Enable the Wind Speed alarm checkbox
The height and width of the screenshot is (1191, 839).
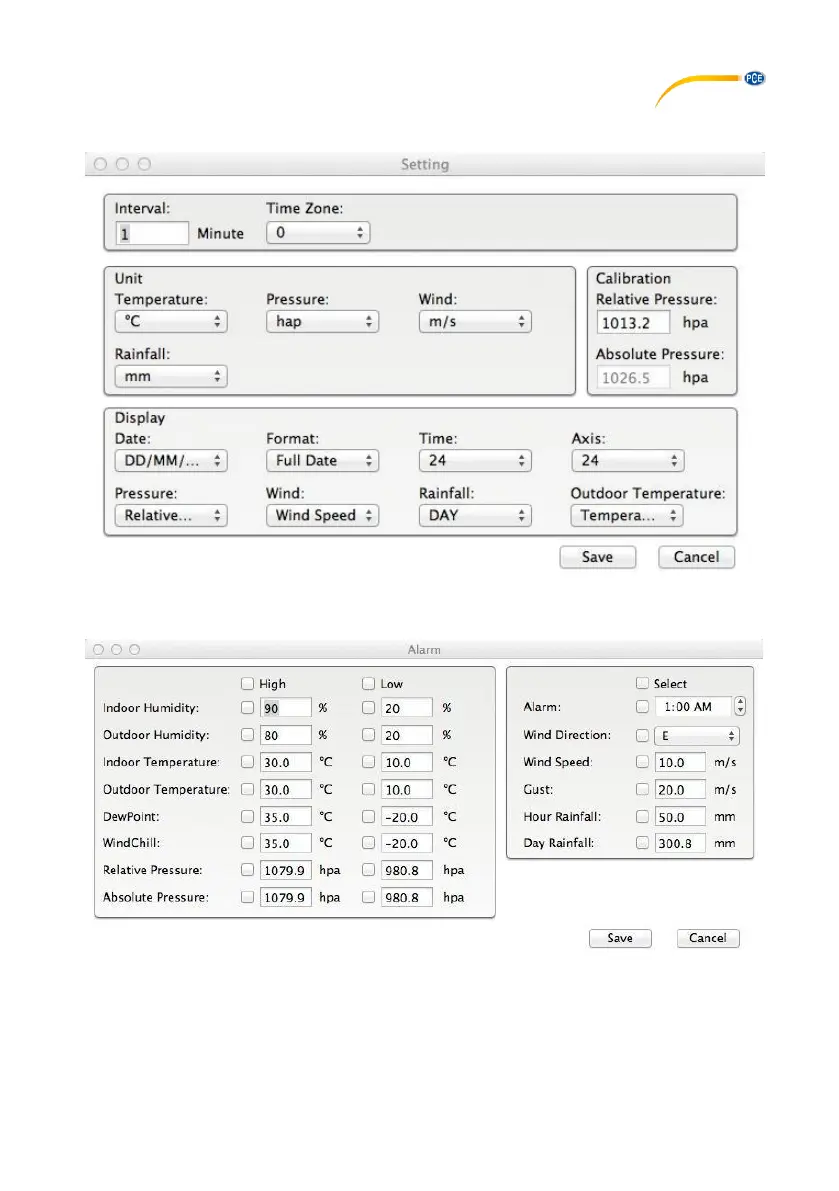(642, 762)
